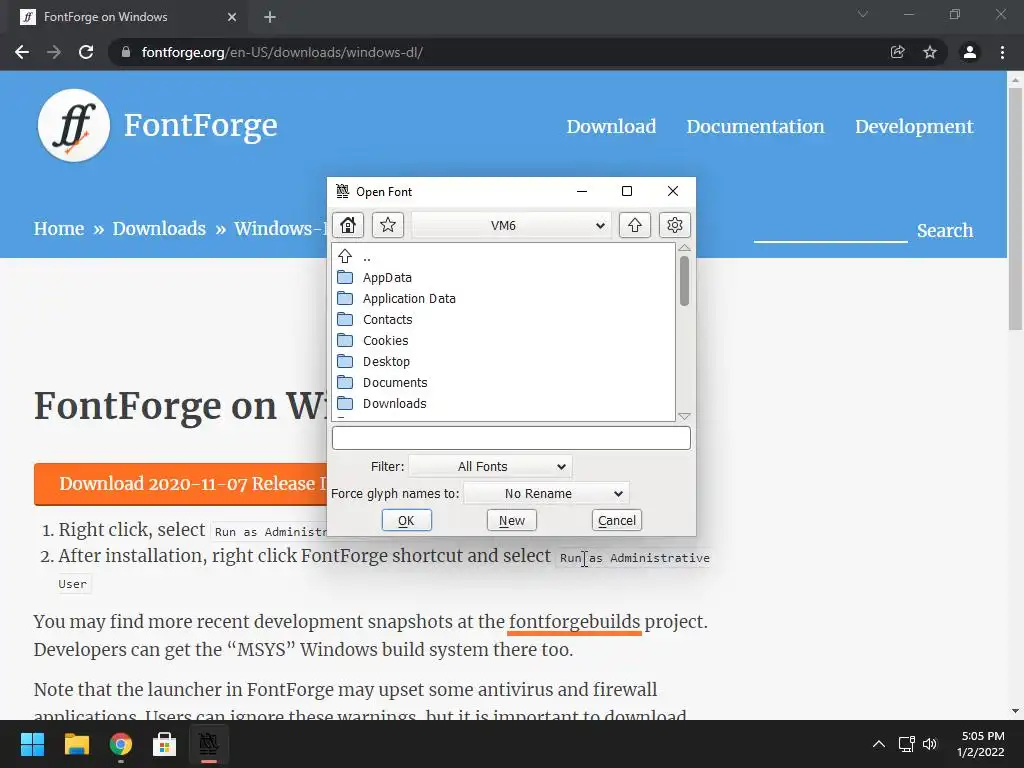Click Downloads breadcrumb link
Screen dimensions: 1024x768
(x=159, y=229)
